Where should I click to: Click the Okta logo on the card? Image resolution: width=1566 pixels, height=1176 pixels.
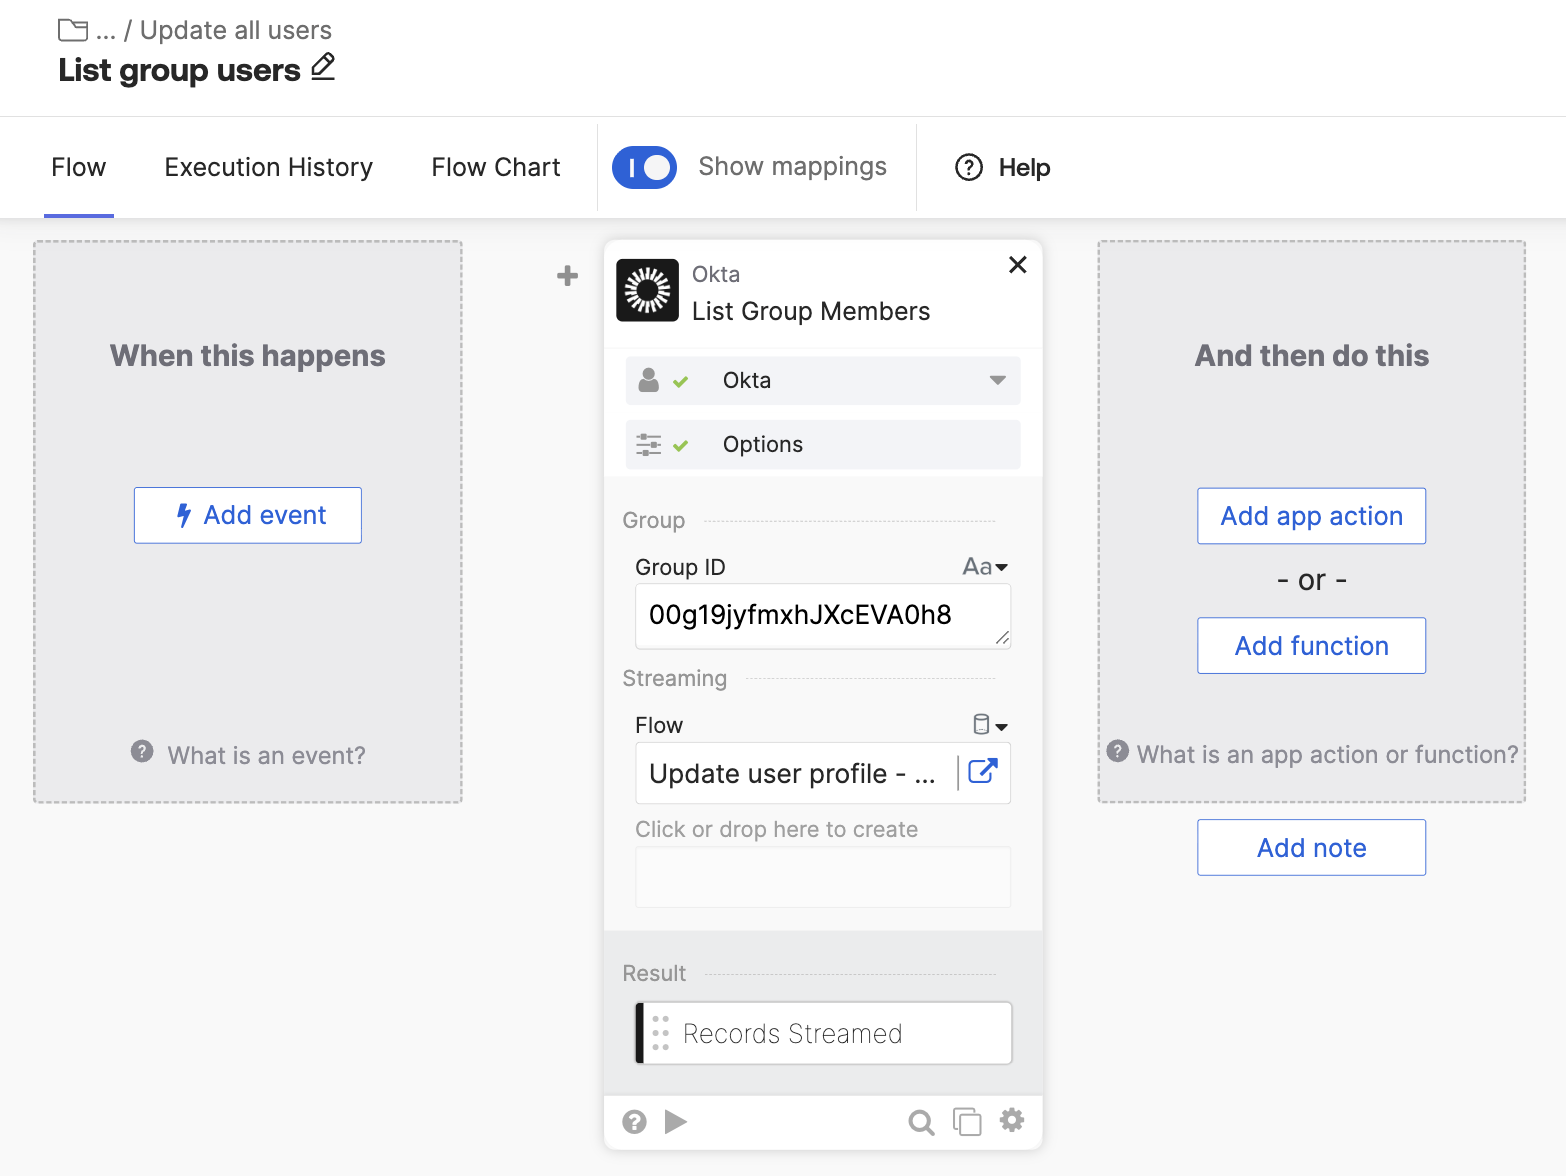point(647,290)
